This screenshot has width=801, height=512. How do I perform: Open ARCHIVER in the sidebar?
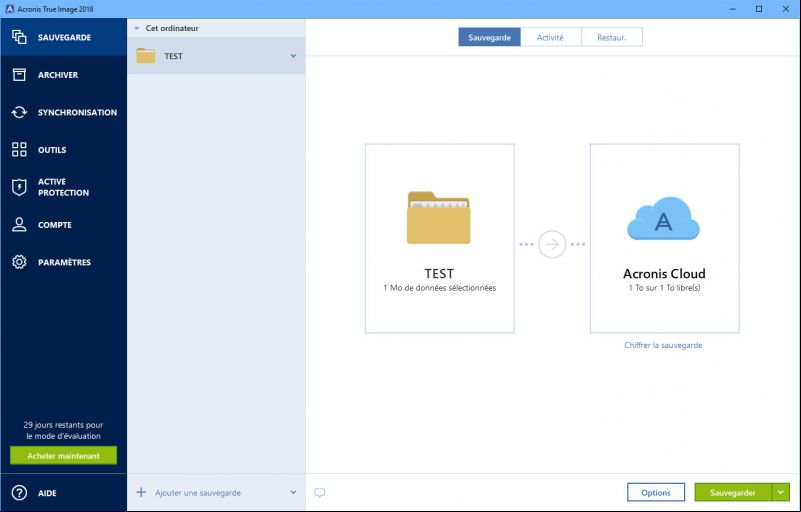point(58,75)
